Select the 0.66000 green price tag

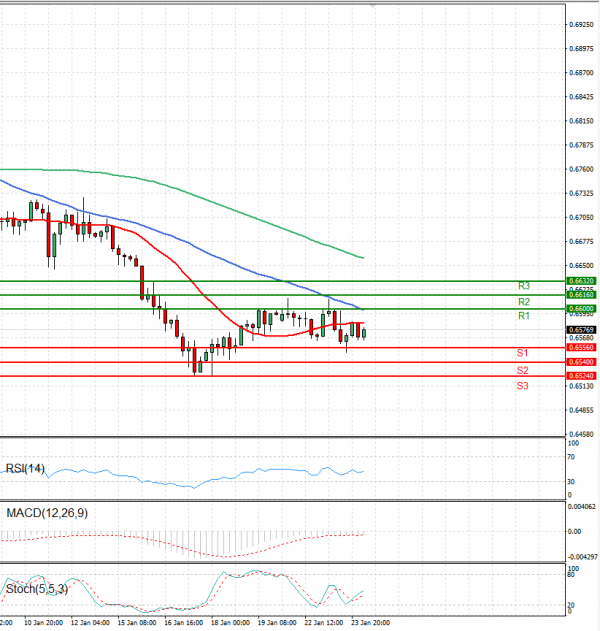(x=581, y=309)
